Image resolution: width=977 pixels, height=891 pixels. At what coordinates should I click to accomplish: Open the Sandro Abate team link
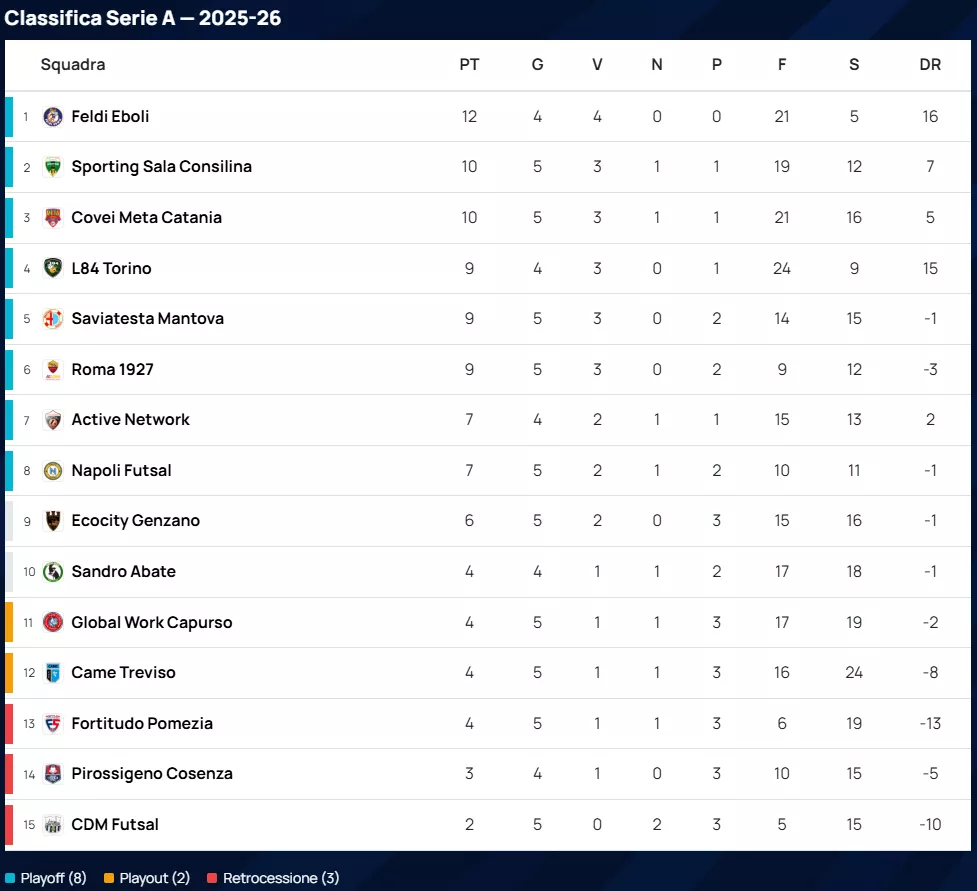pos(123,572)
